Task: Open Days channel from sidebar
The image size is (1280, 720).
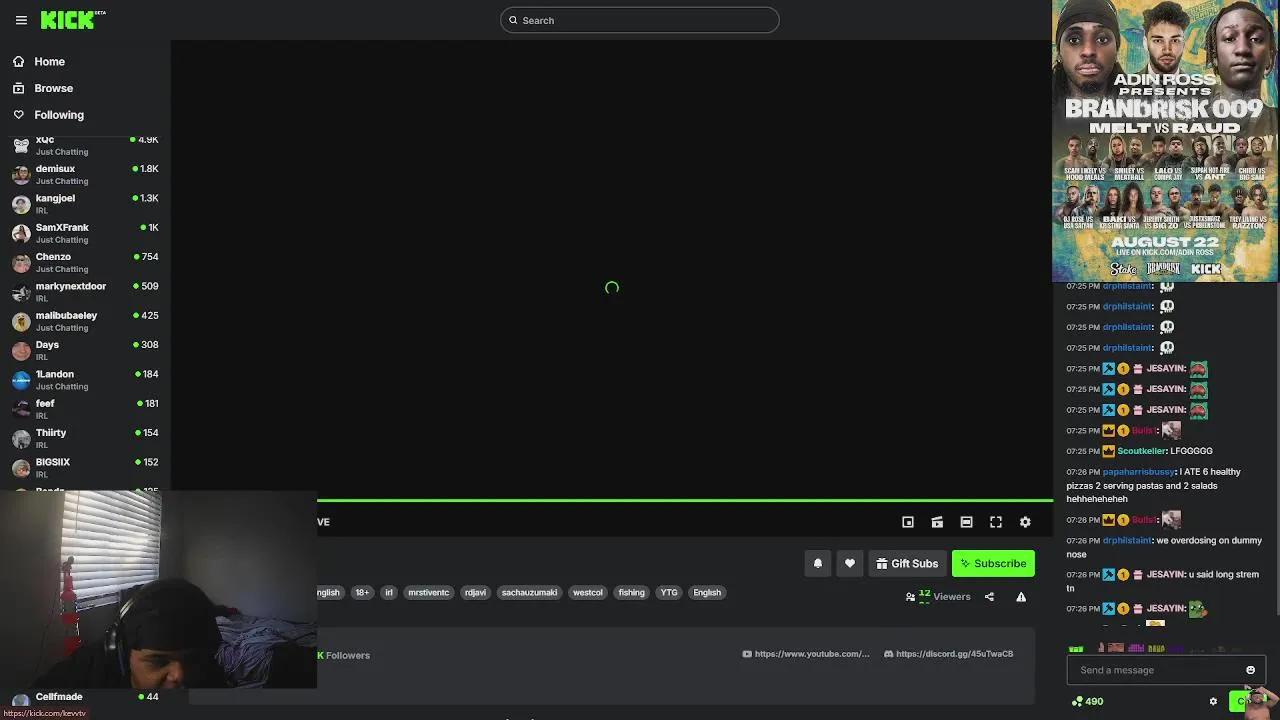Action: pos(85,350)
